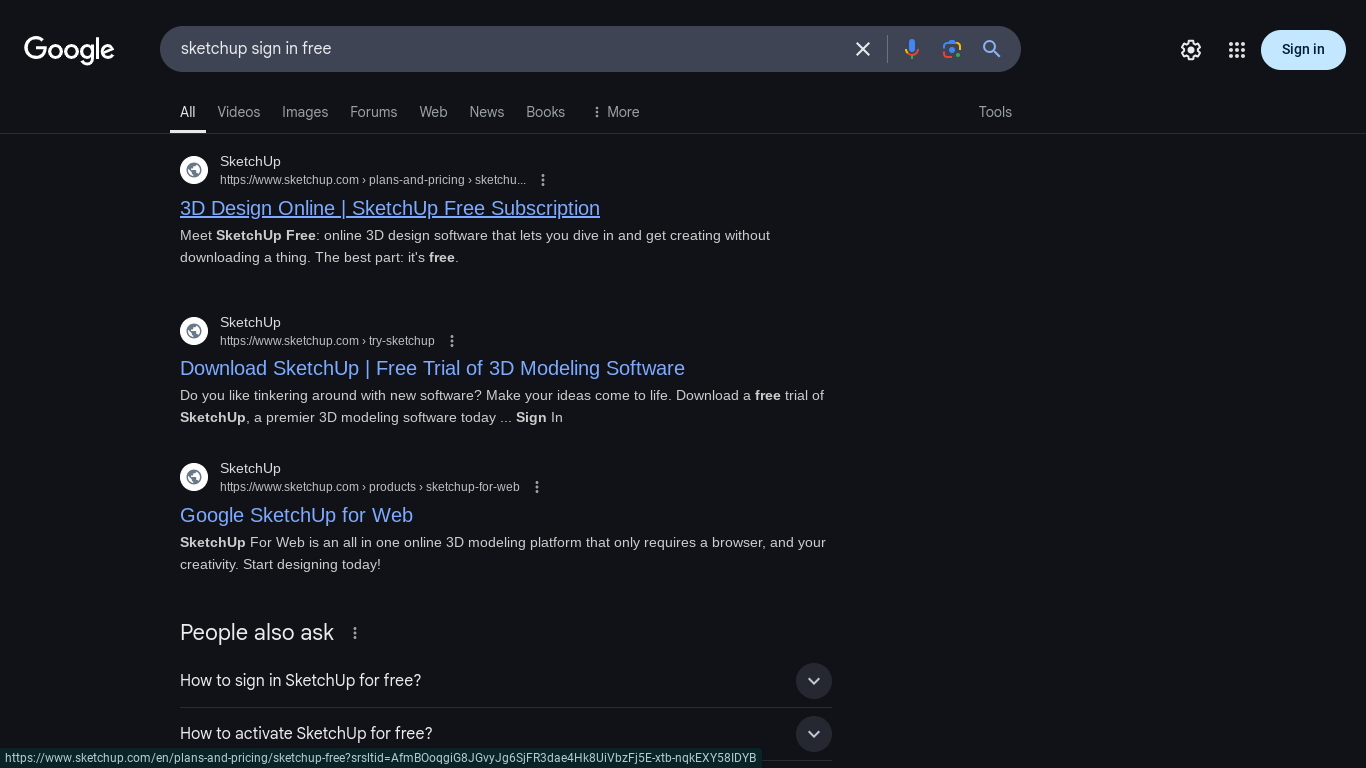
Task: Open the Google apps grid
Action: (x=1236, y=50)
